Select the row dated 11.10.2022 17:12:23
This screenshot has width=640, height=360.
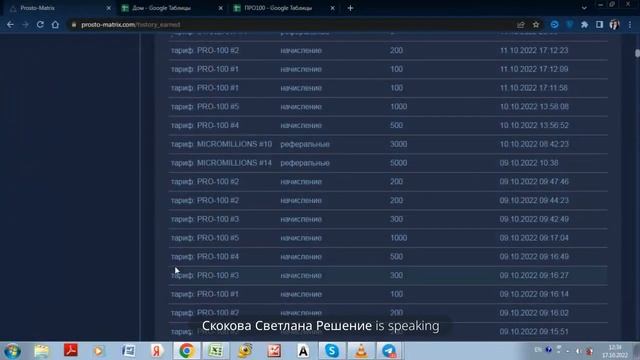click(388, 51)
